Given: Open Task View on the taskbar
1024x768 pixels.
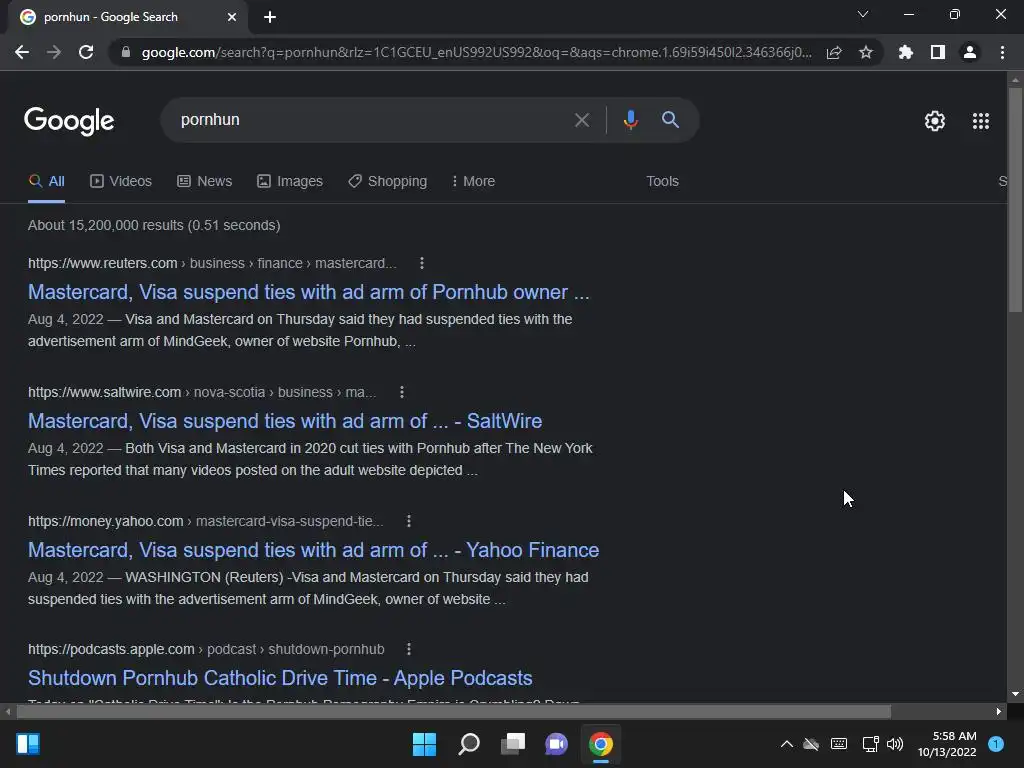Looking at the screenshot, I should [513, 744].
